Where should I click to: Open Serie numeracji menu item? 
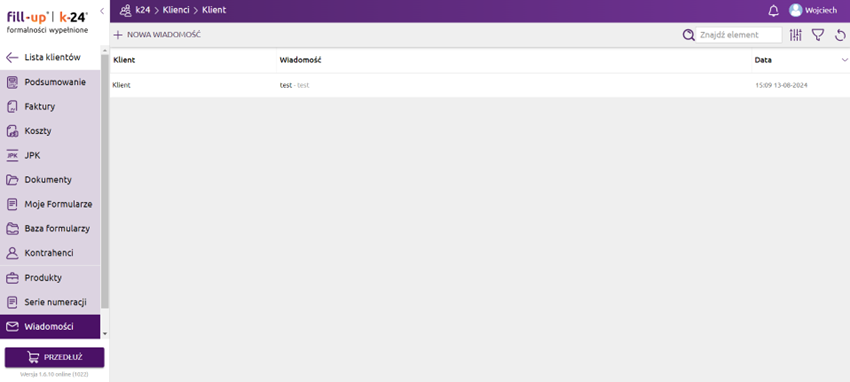tap(50, 302)
